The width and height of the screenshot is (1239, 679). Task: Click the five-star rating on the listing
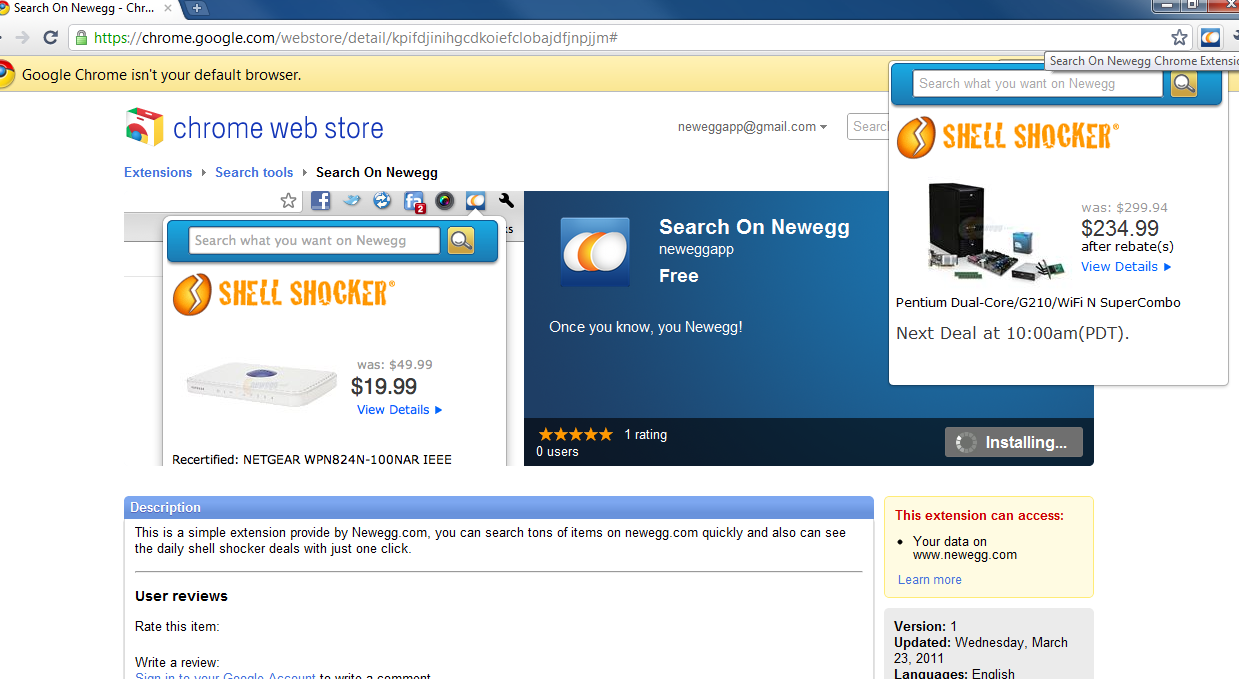coord(575,434)
